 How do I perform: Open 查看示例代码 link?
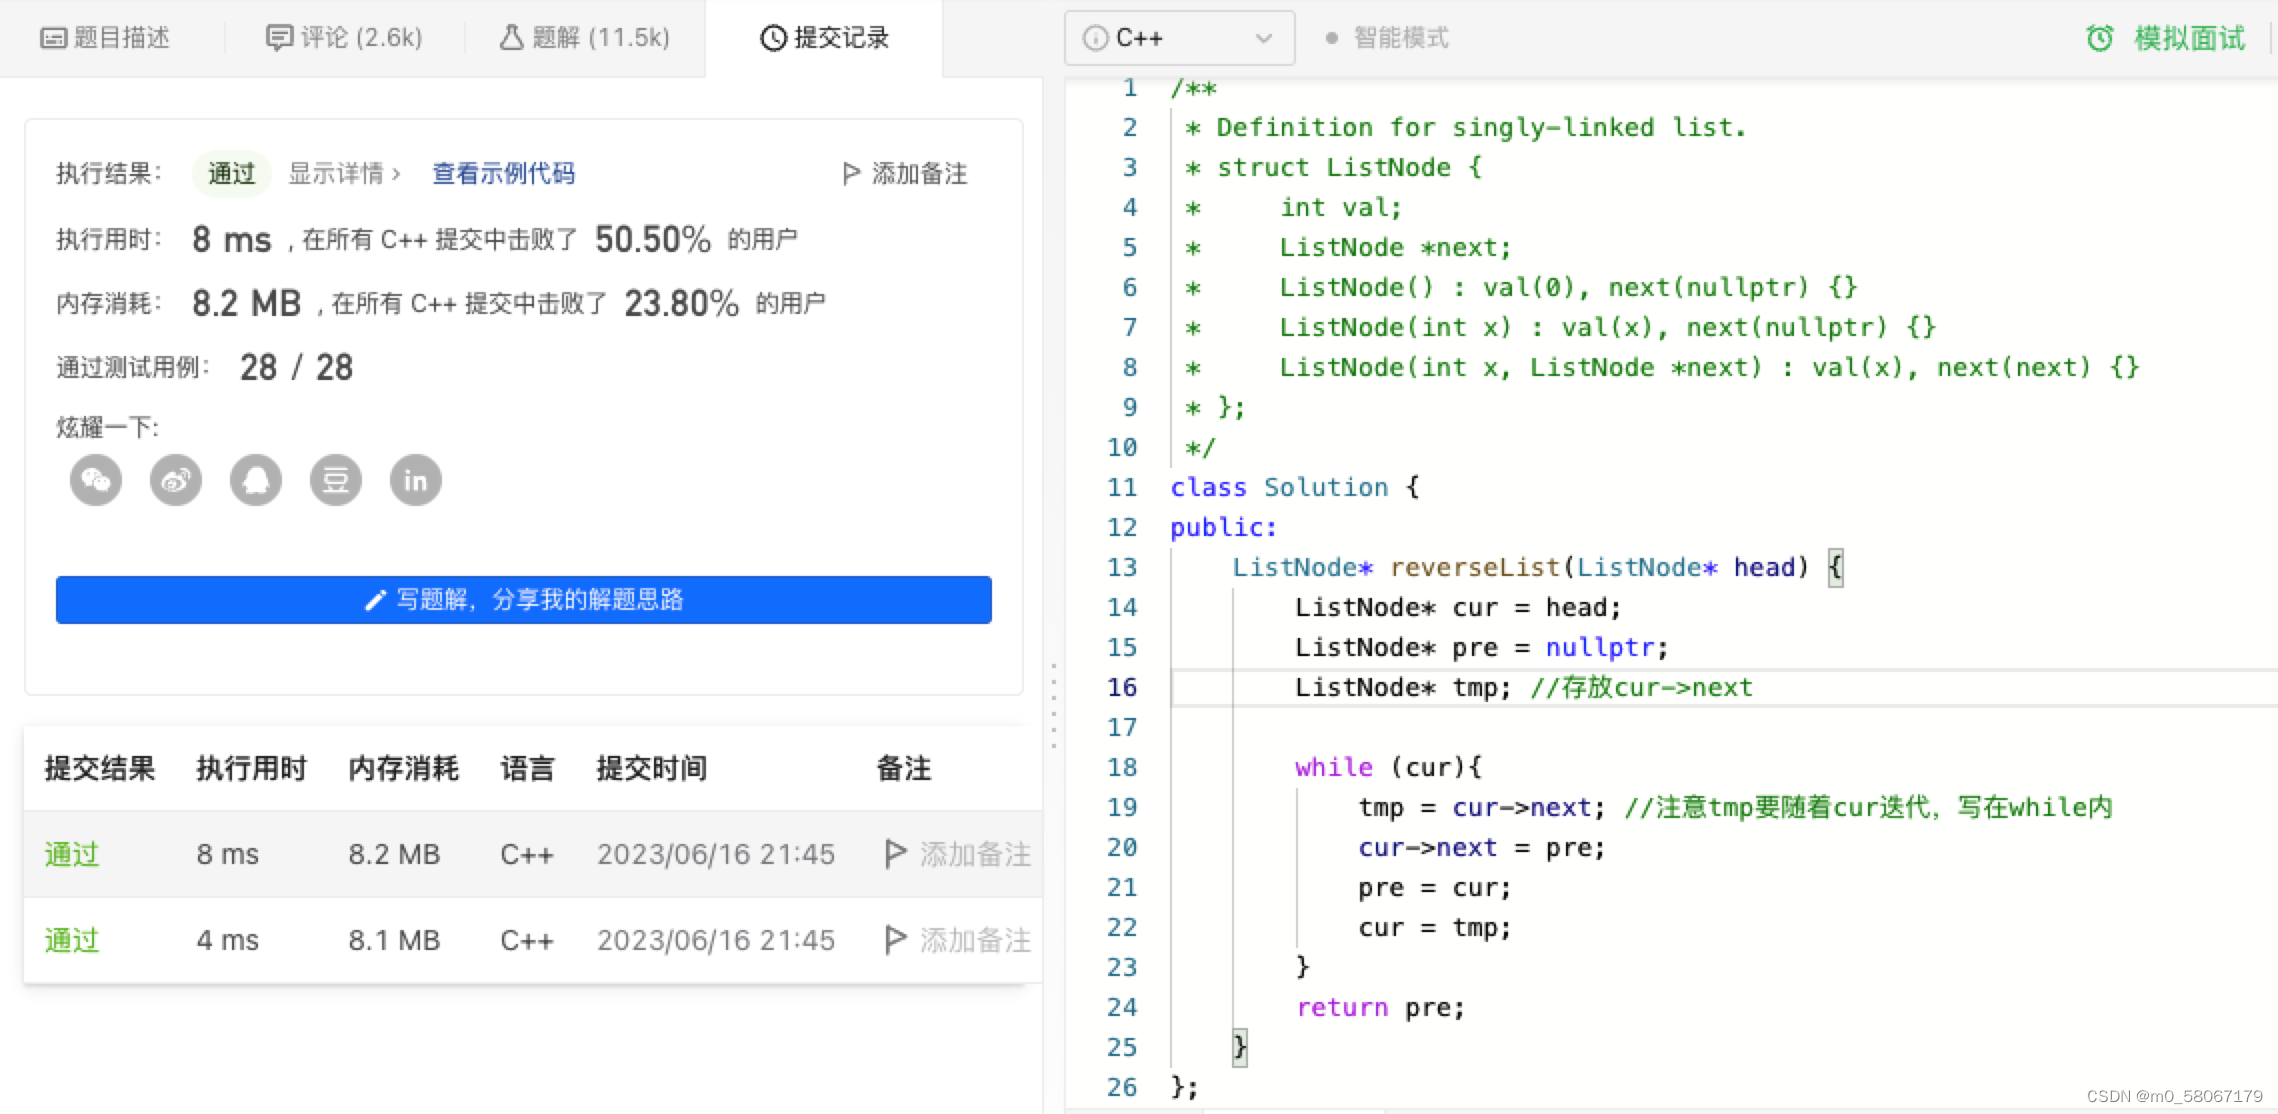[503, 173]
